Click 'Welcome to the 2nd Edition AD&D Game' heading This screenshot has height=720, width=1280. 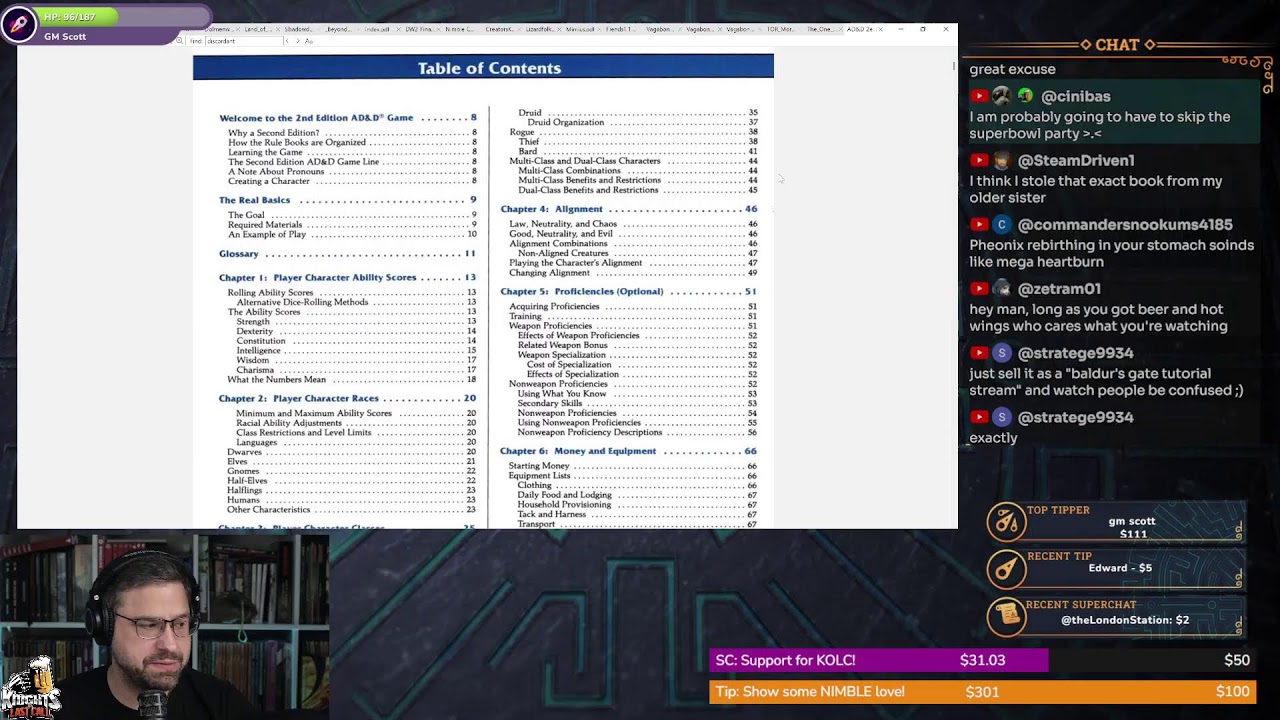[x=316, y=118]
